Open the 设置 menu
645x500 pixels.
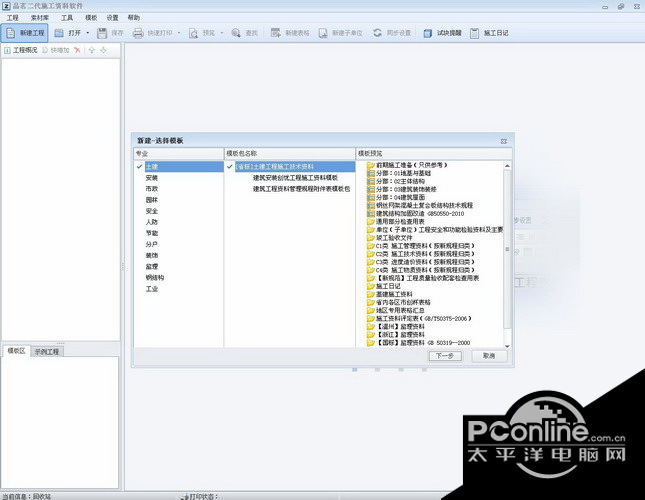click(112, 18)
